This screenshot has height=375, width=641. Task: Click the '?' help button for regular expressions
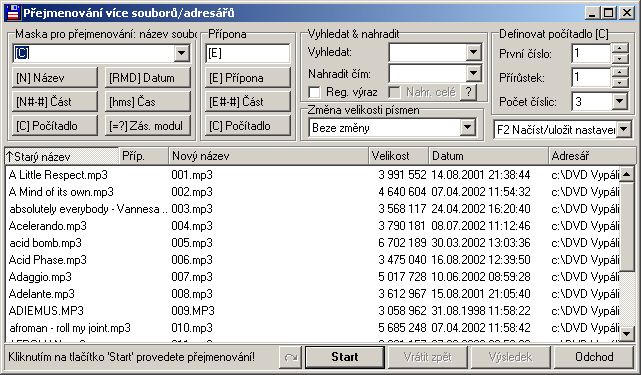[468, 92]
